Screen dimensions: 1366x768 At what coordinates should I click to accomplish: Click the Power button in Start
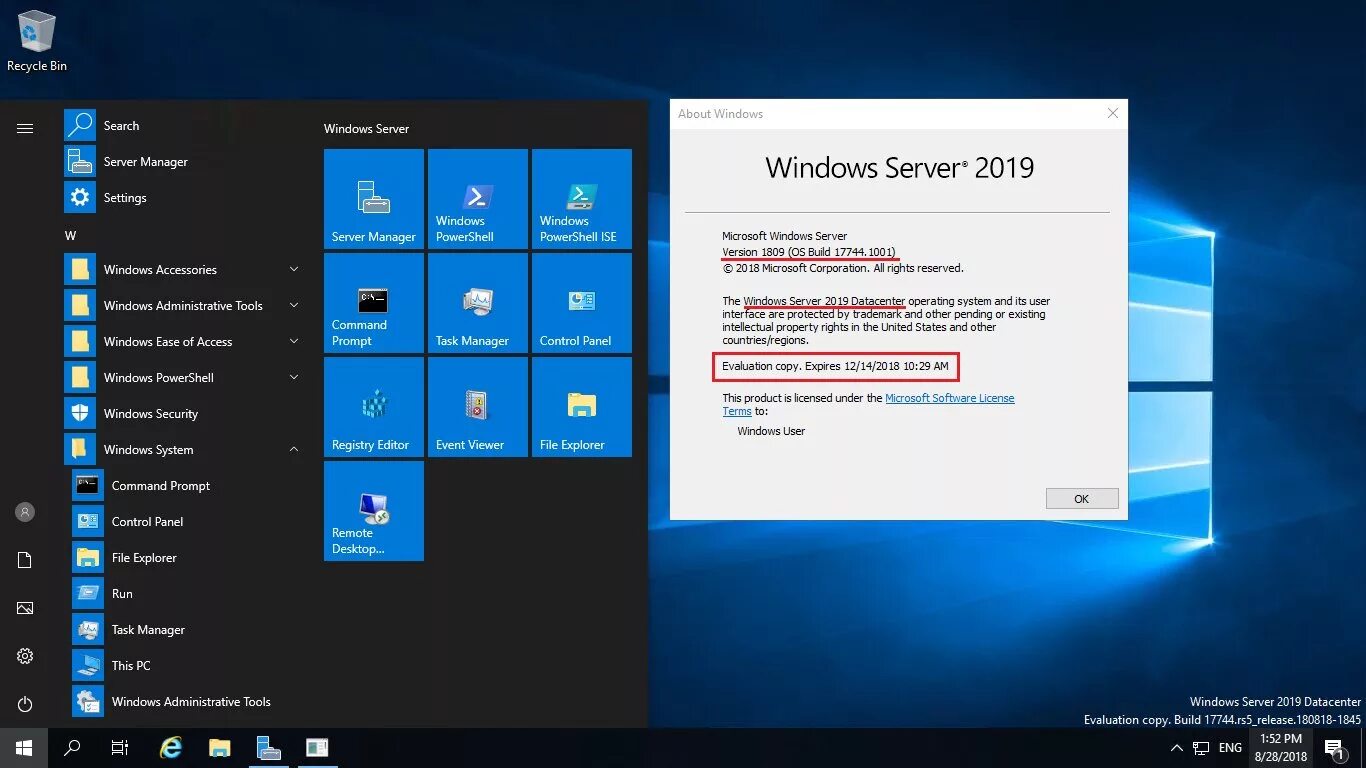(x=25, y=704)
